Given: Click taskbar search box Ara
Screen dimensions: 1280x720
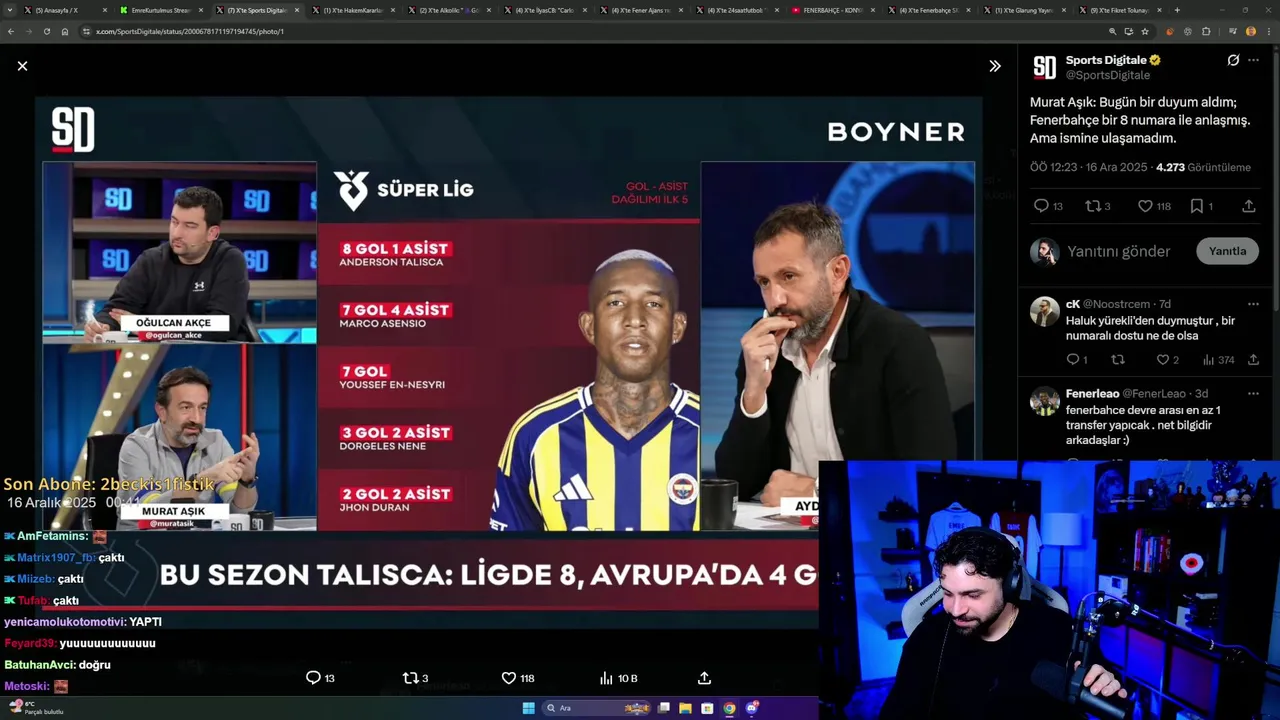Looking at the screenshot, I should 597,708.
